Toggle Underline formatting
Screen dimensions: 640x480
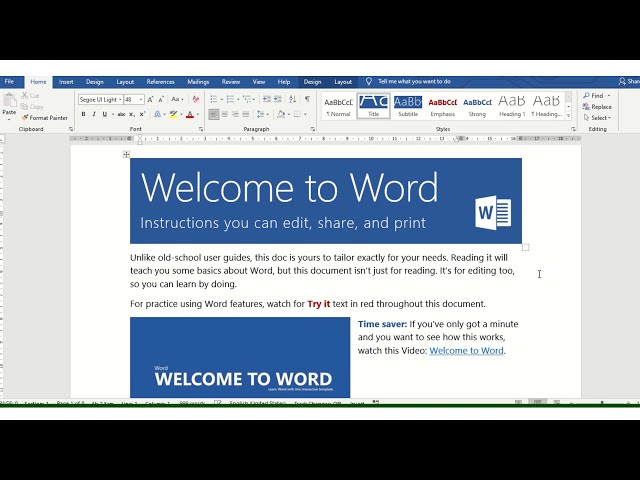point(104,115)
